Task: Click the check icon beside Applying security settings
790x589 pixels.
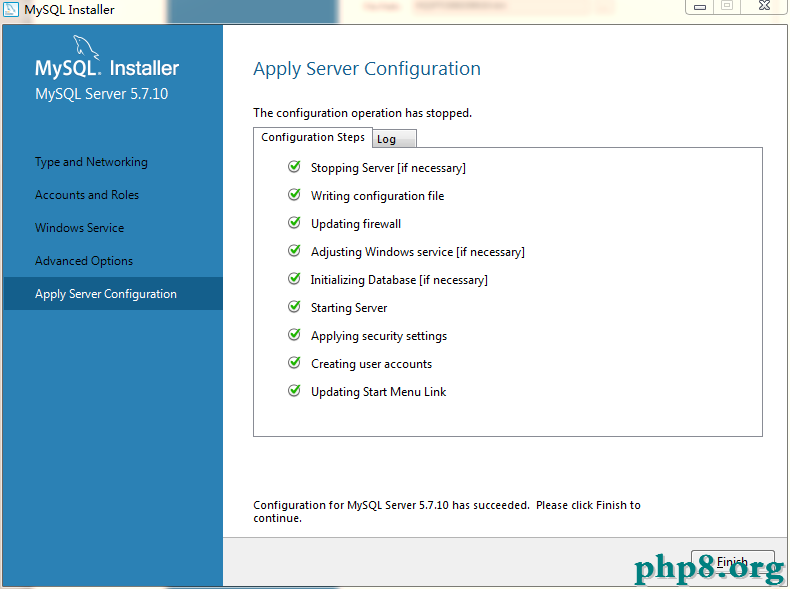Action: (x=294, y=335)
